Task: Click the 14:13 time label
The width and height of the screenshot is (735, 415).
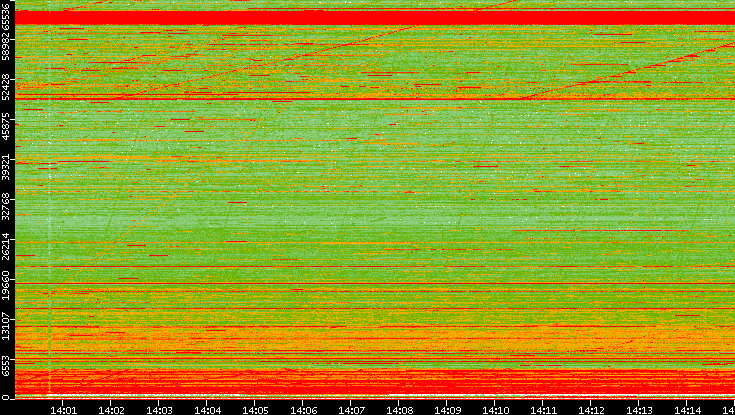Action: pos(639,410)
